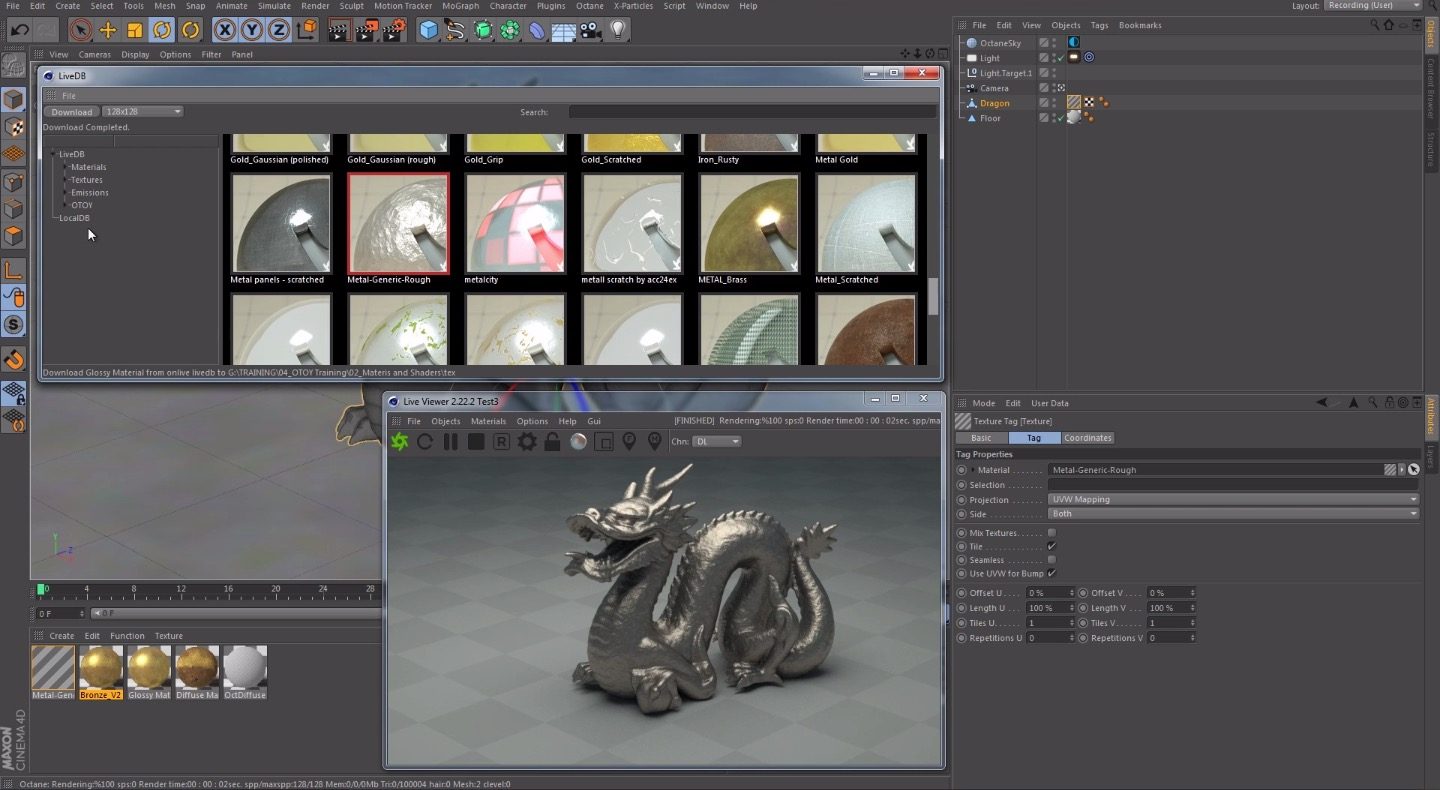Open Octane settings gear icon
Screen dimensions: 1440x790
click(527, 441)
